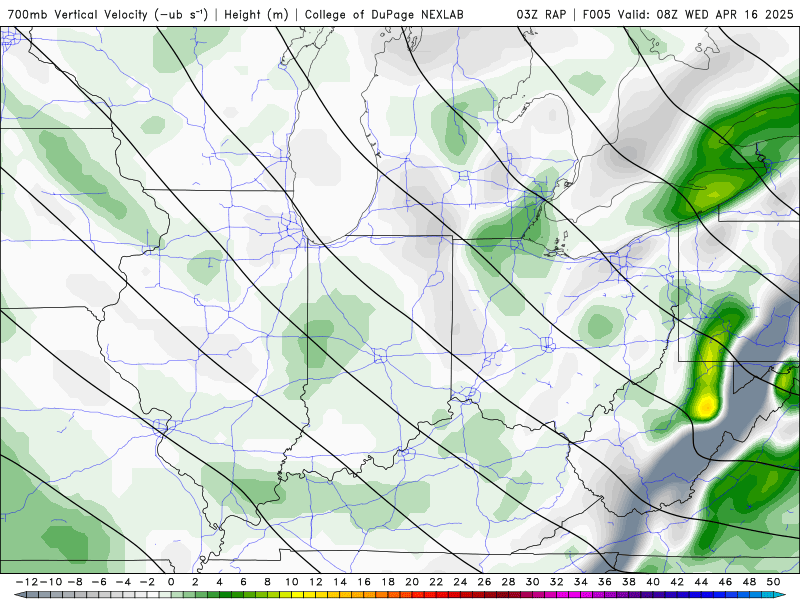Click the '34' color scale label
This screenshot has height=600, width=800.
point(581,582)
